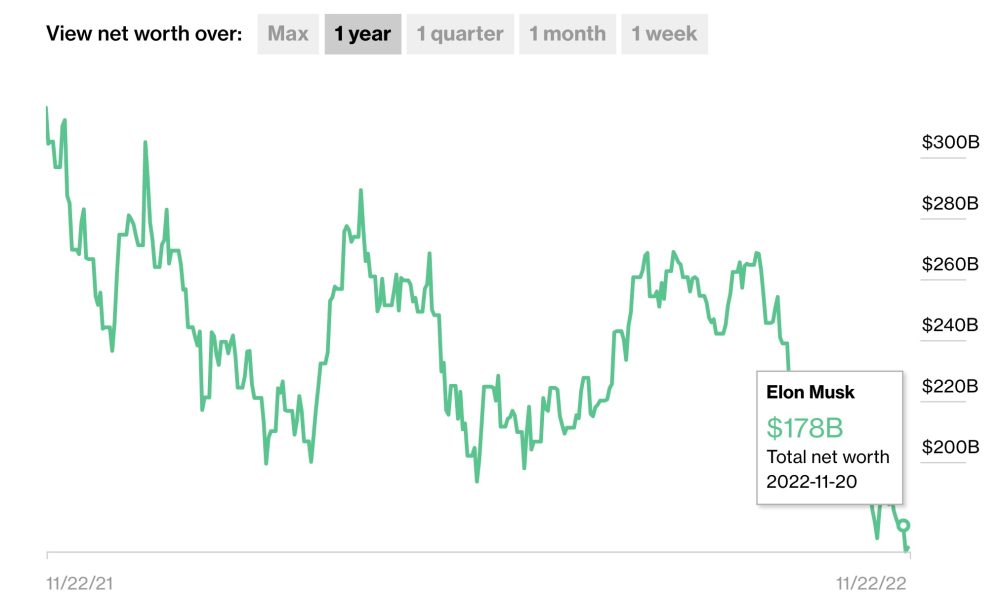This screenshot has height=600, width=1000.
Task: Select the 1 week range button
Action: [664, 34]
